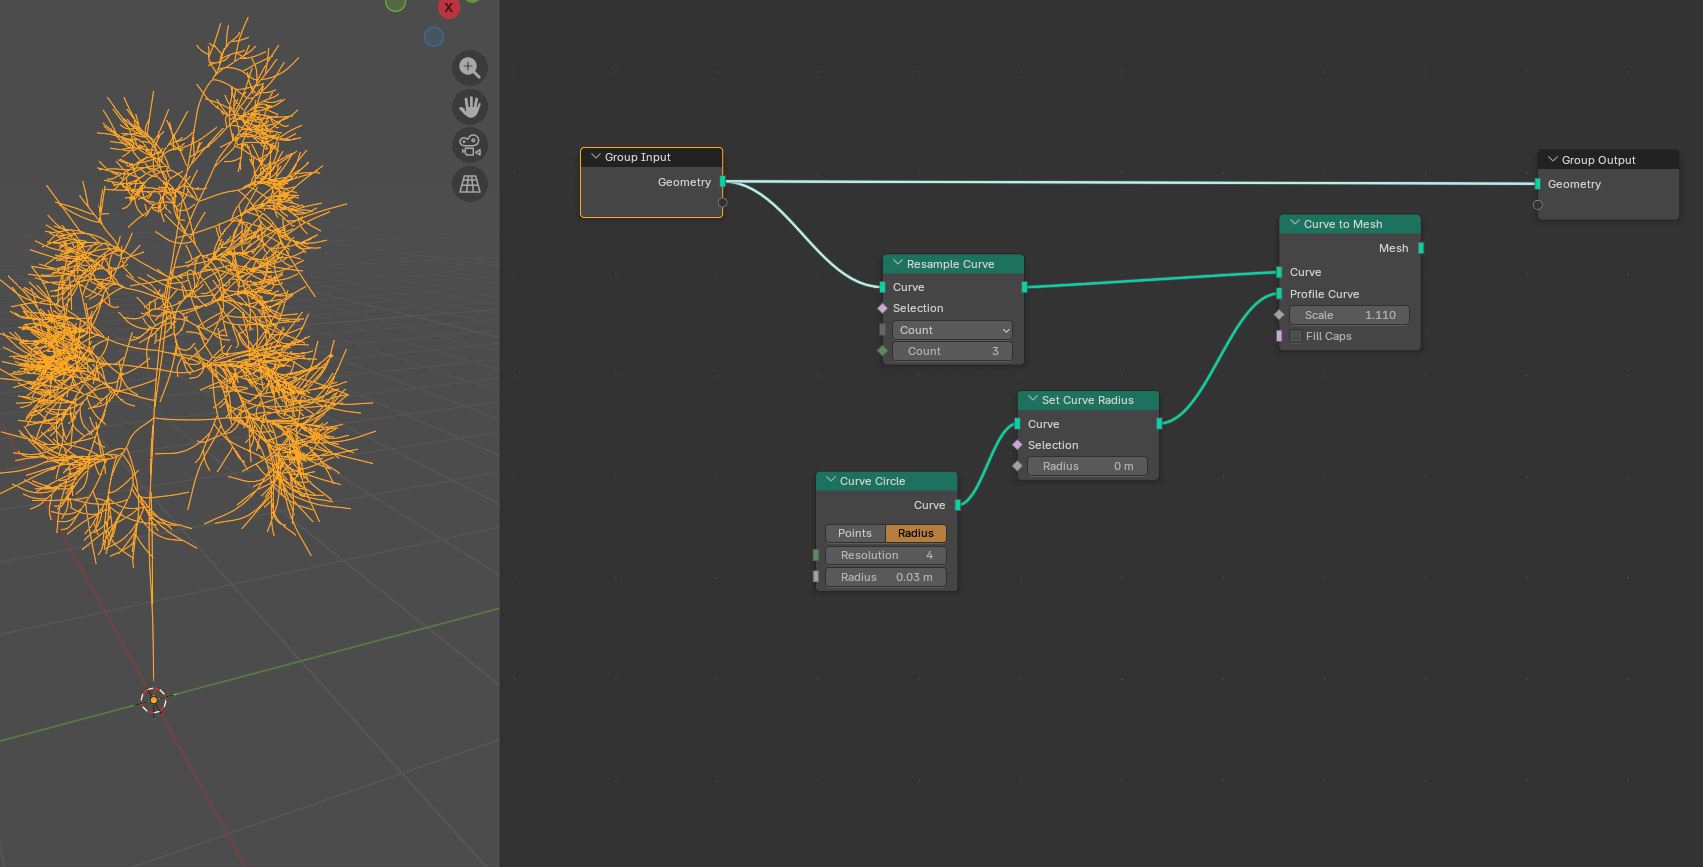
Task: Toggle the camera view icon
Action: click(x=470, y=145)
